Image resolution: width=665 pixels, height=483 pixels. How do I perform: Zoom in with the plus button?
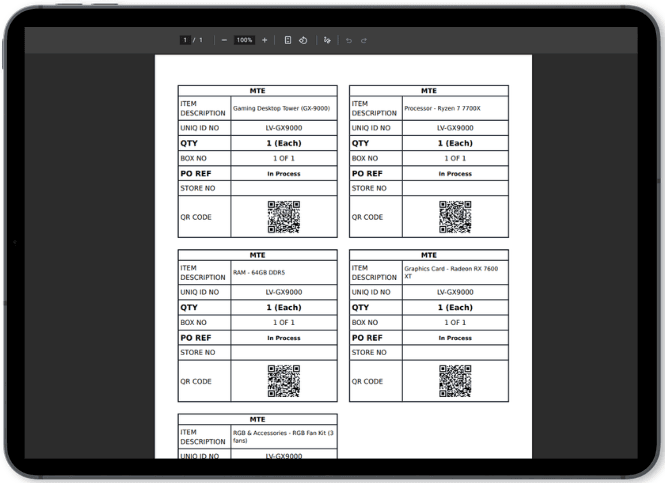click(265, 40)
